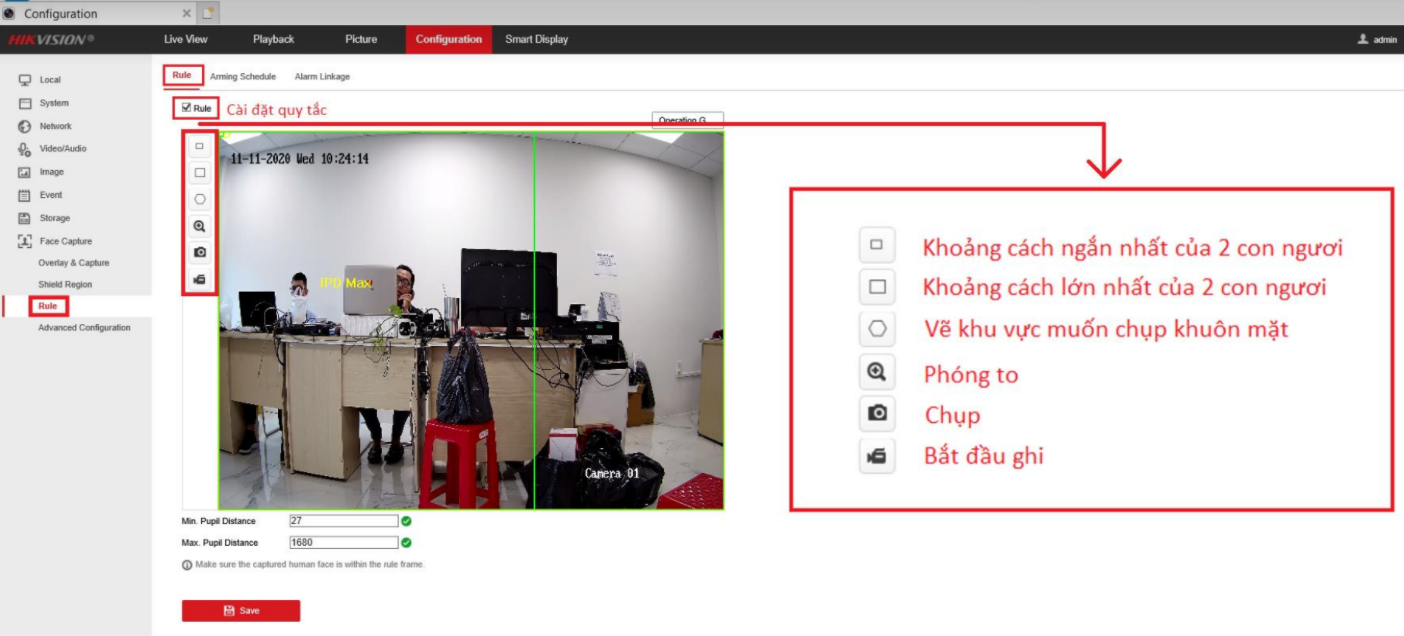The width and height of the screenshot is (1404, 636).
Task: Open the Playback page from the top menu
Action: (275, 40)
